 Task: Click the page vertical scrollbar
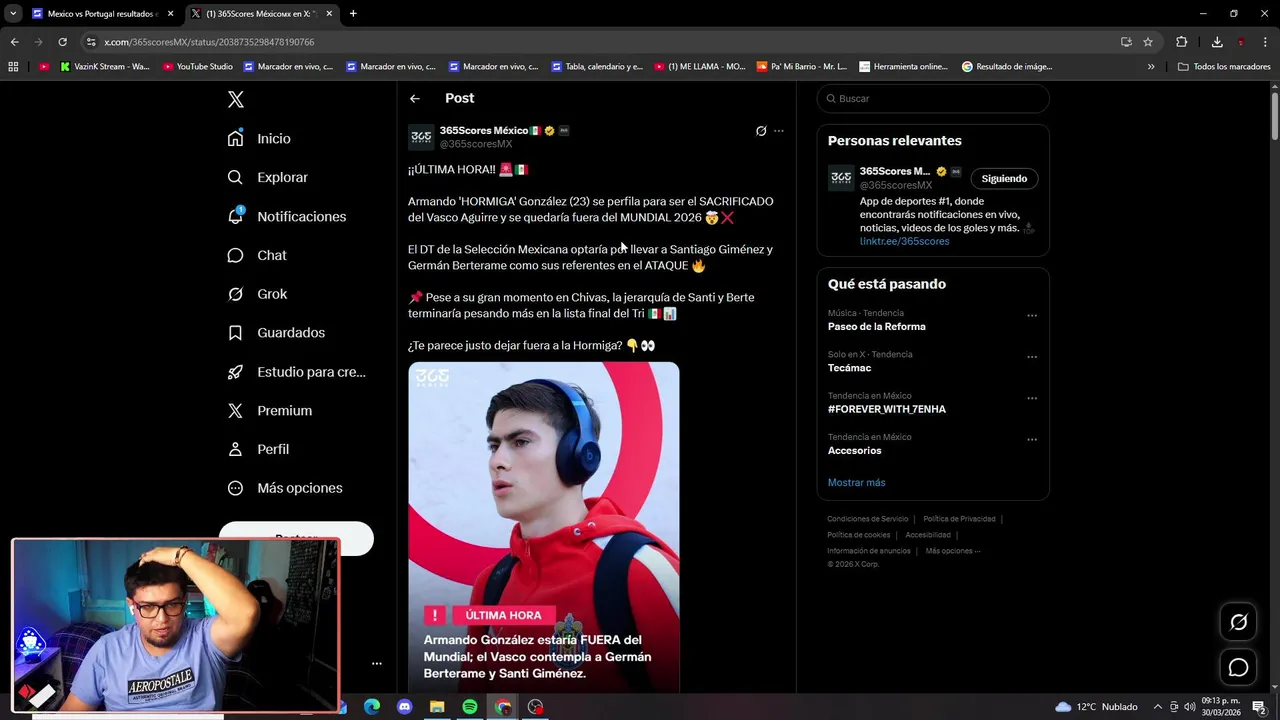[1275, 115]
